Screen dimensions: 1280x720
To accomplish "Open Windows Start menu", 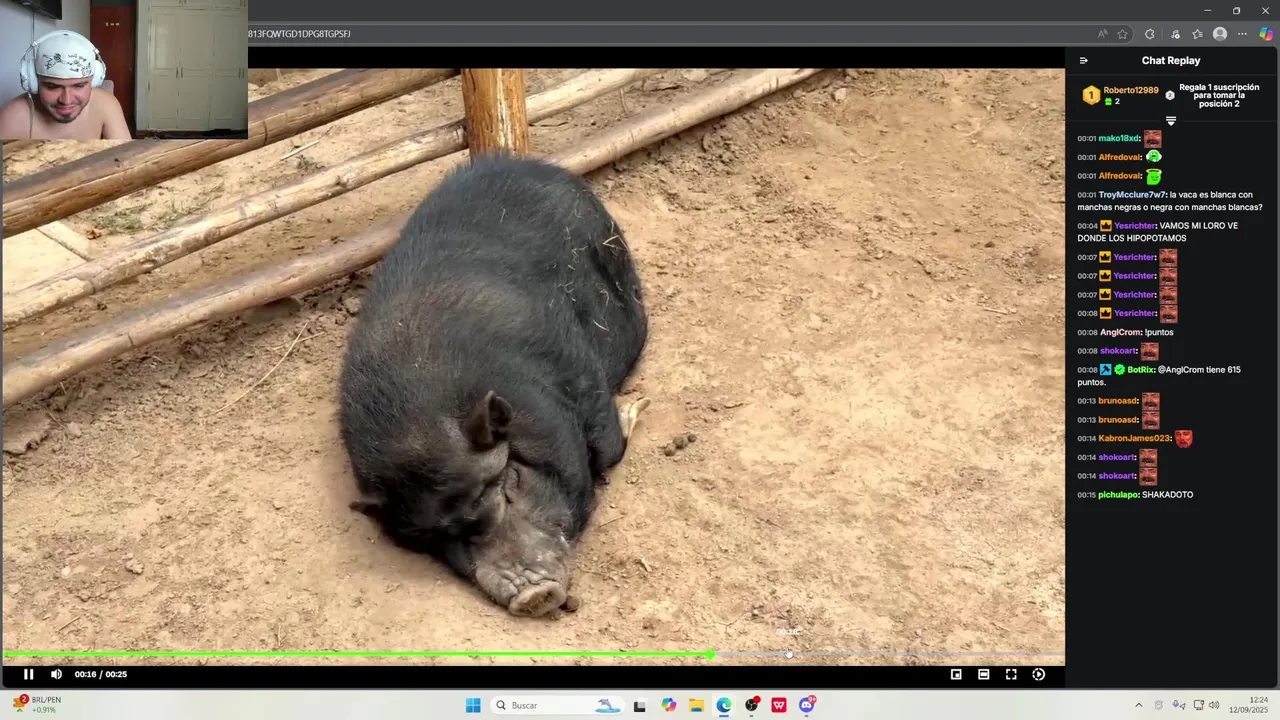I will point(473,705).
